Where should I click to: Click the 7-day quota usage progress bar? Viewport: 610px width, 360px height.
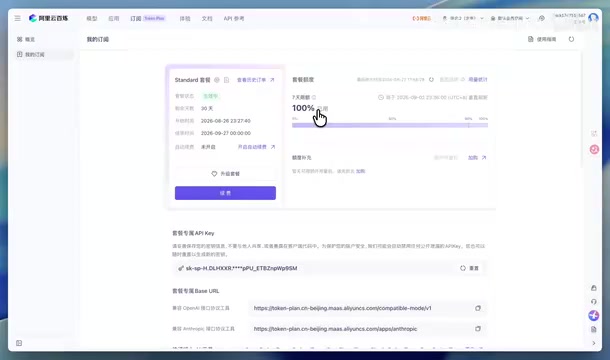390,125
